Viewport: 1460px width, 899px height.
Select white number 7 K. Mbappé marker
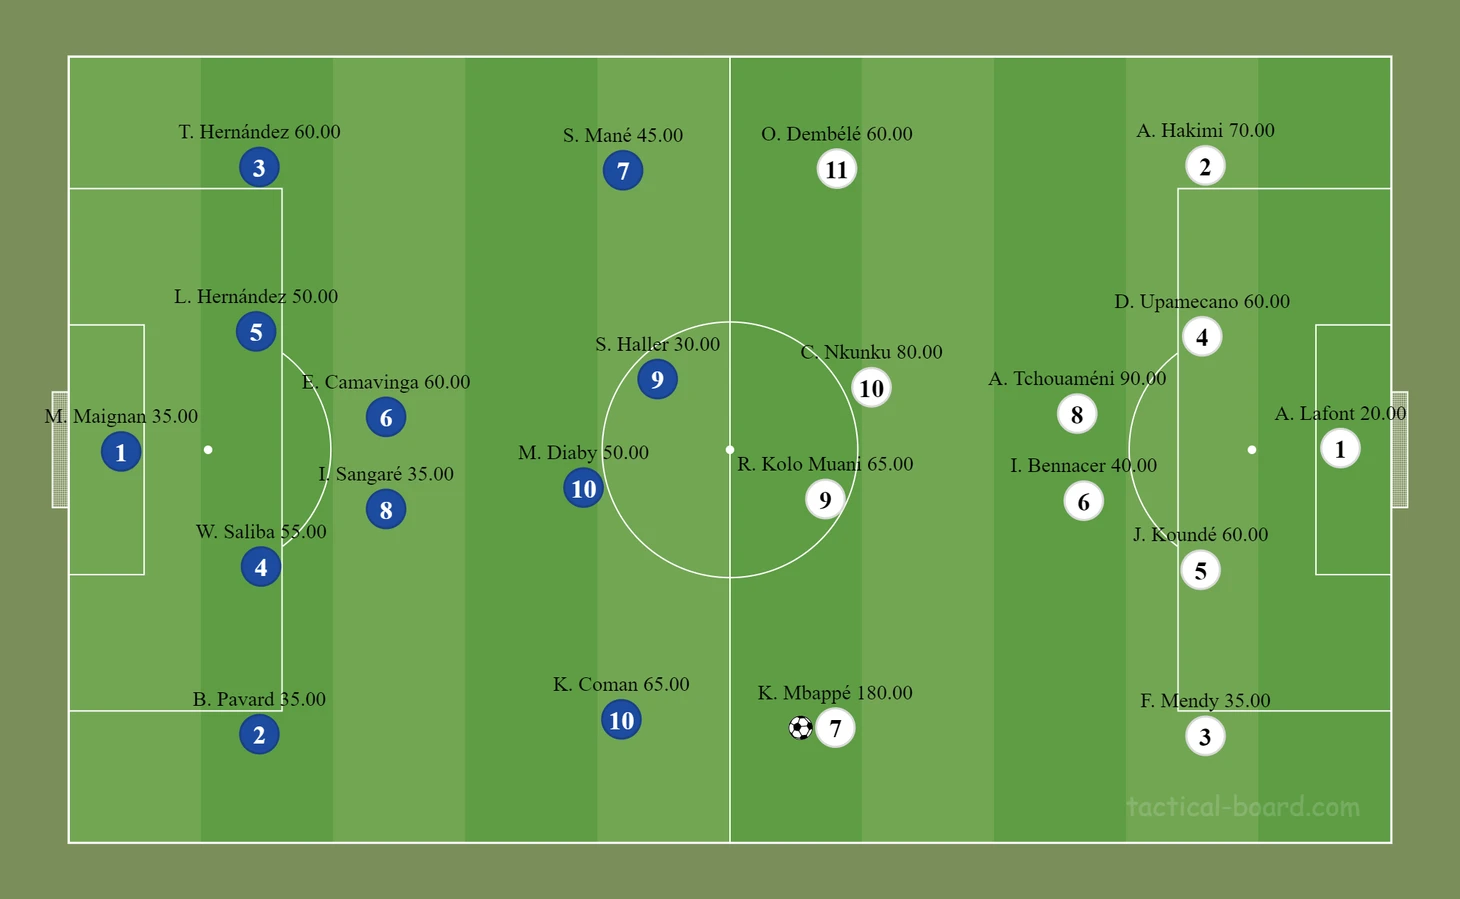coord(835,728)
